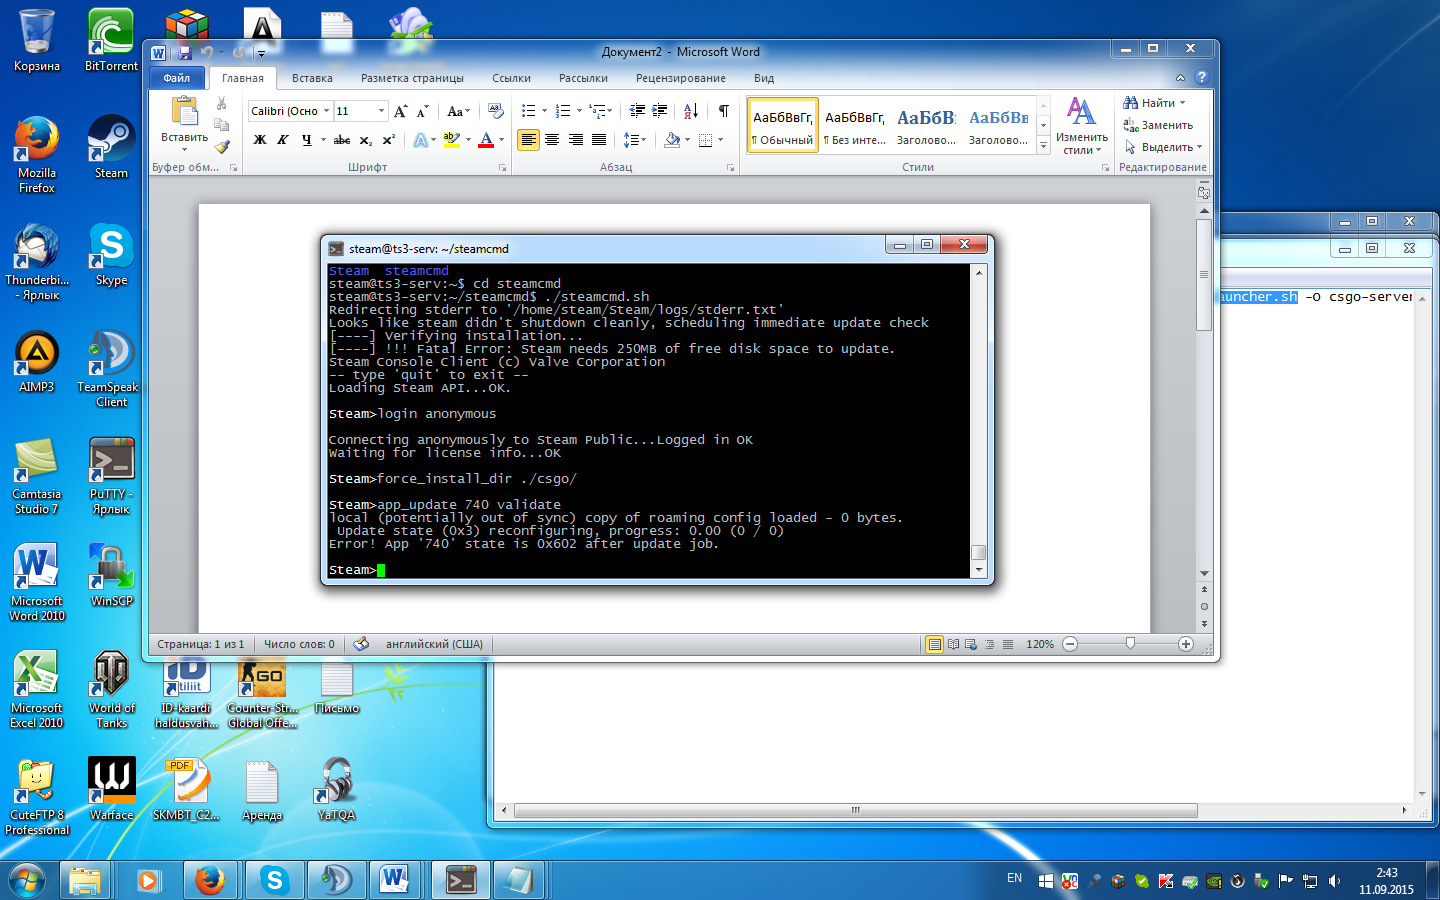Image resolution: width=1440 pixels, height=900 pixels.
Task: Apply red font color
Action: tap(486, 140)
